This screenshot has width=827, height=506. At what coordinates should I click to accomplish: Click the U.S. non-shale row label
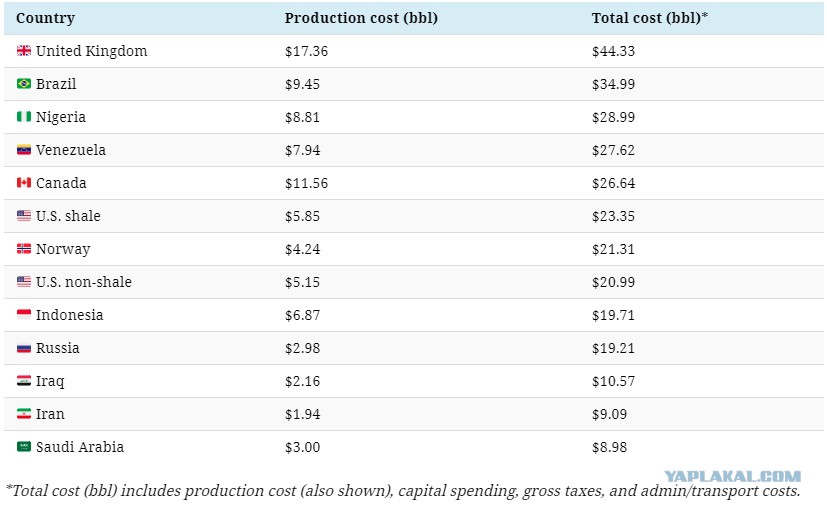pos(84,282)
